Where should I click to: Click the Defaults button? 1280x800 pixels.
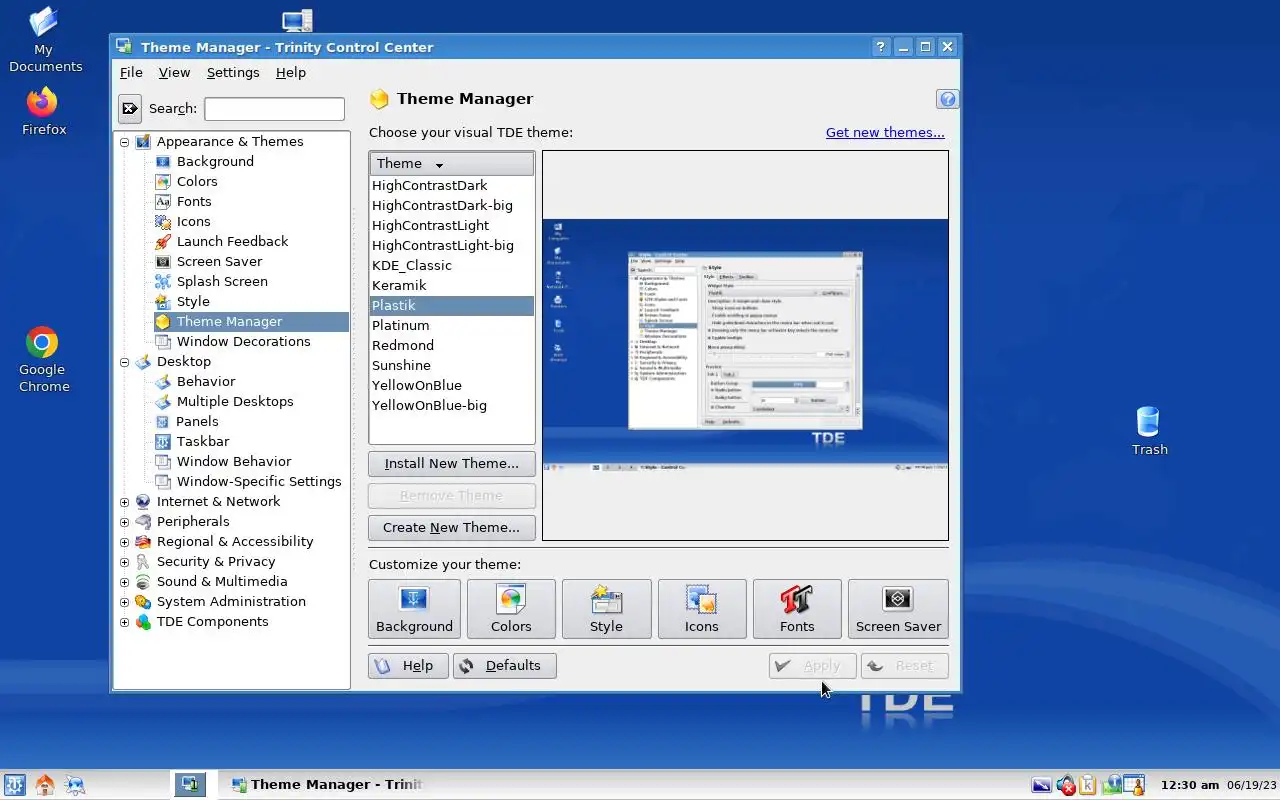click(505, 665)
